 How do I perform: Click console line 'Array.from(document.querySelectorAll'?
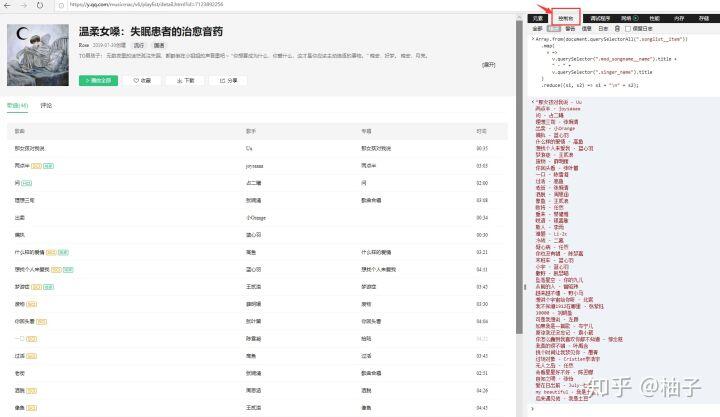612,39
